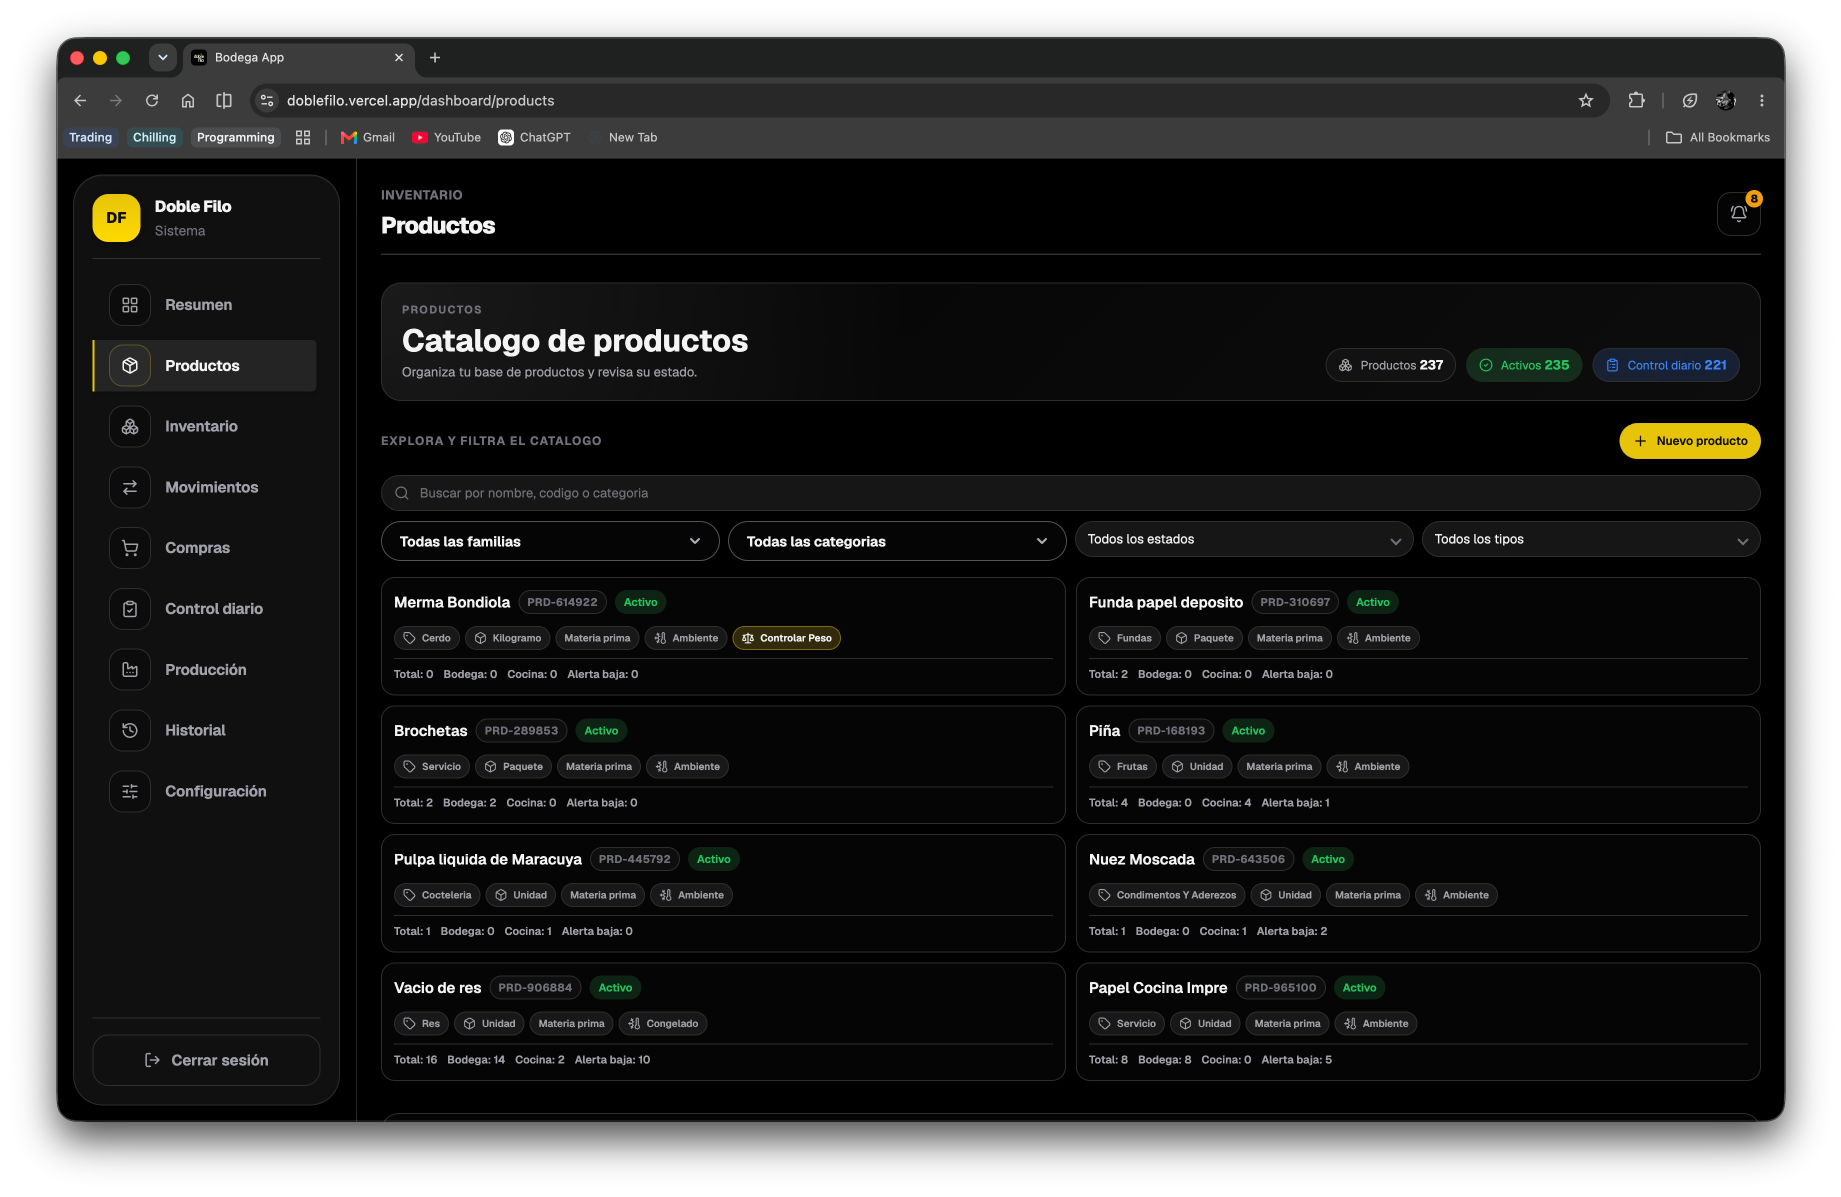This screenshot has height=1197, width=1841.
Task: Click Vacio de res product title
Action: (x=437, y=988)
